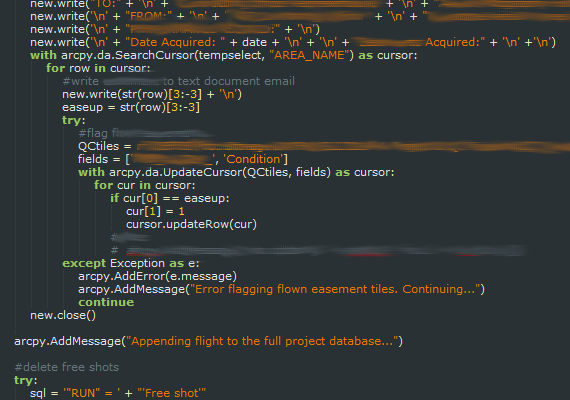Click the 'sql = ' line with 'Free shot'
The image size is (570, 400).
click(118, 393)
